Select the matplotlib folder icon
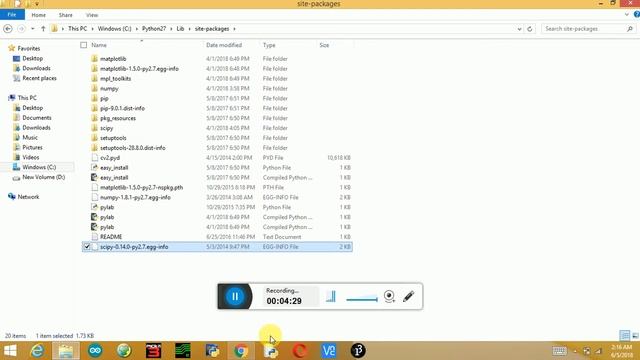 coord(95,58)
